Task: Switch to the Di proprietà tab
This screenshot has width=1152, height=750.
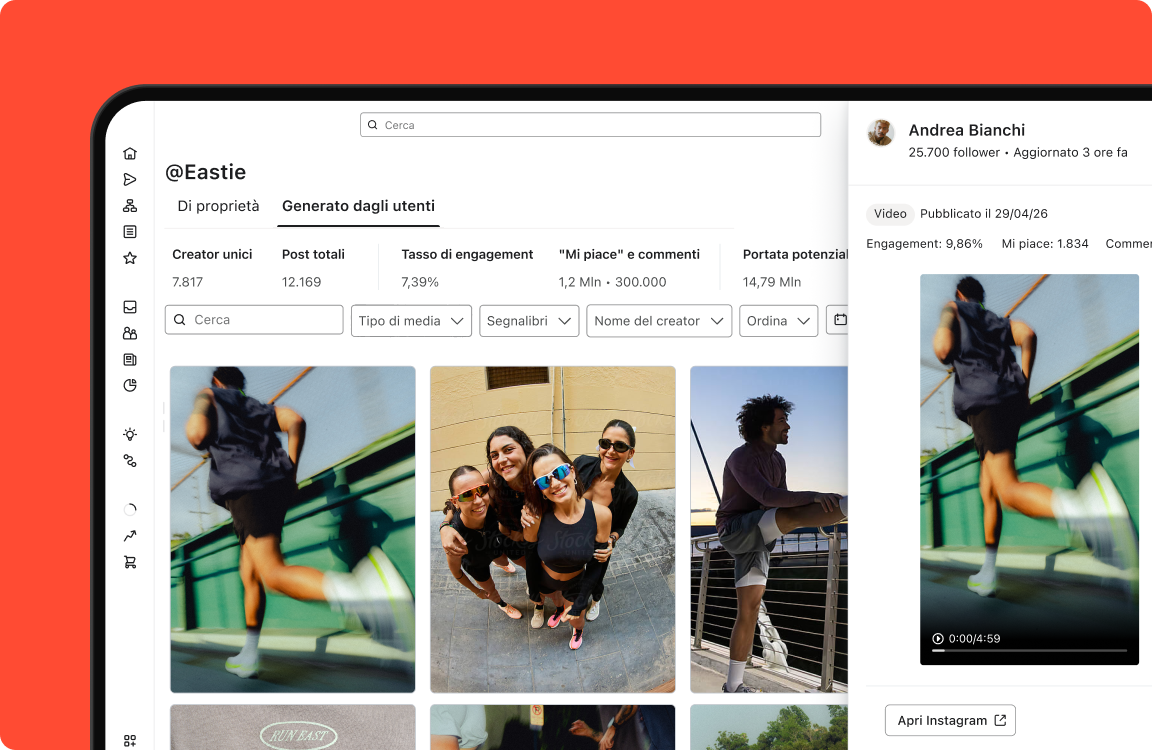Action: coord(218,206)
